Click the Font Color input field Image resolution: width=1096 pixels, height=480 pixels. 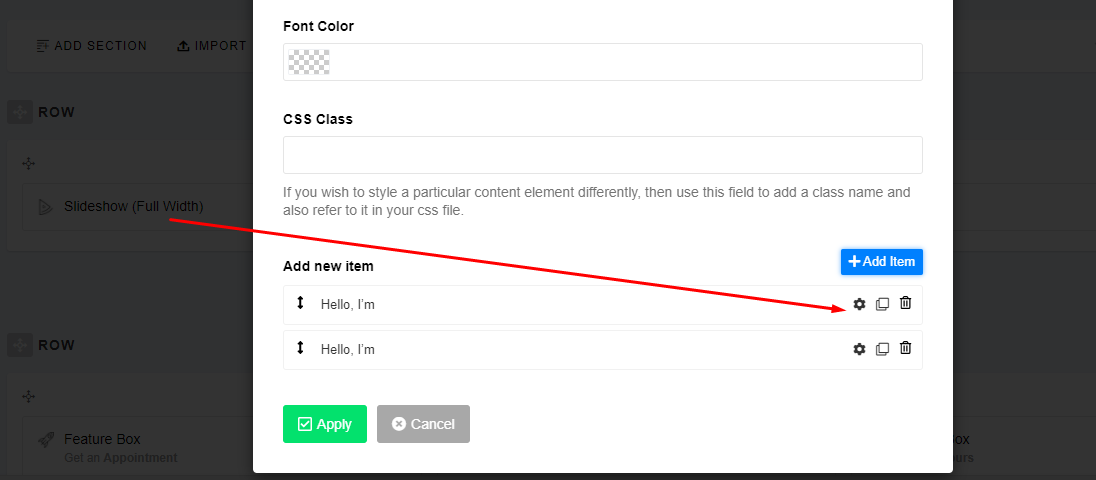620,62
